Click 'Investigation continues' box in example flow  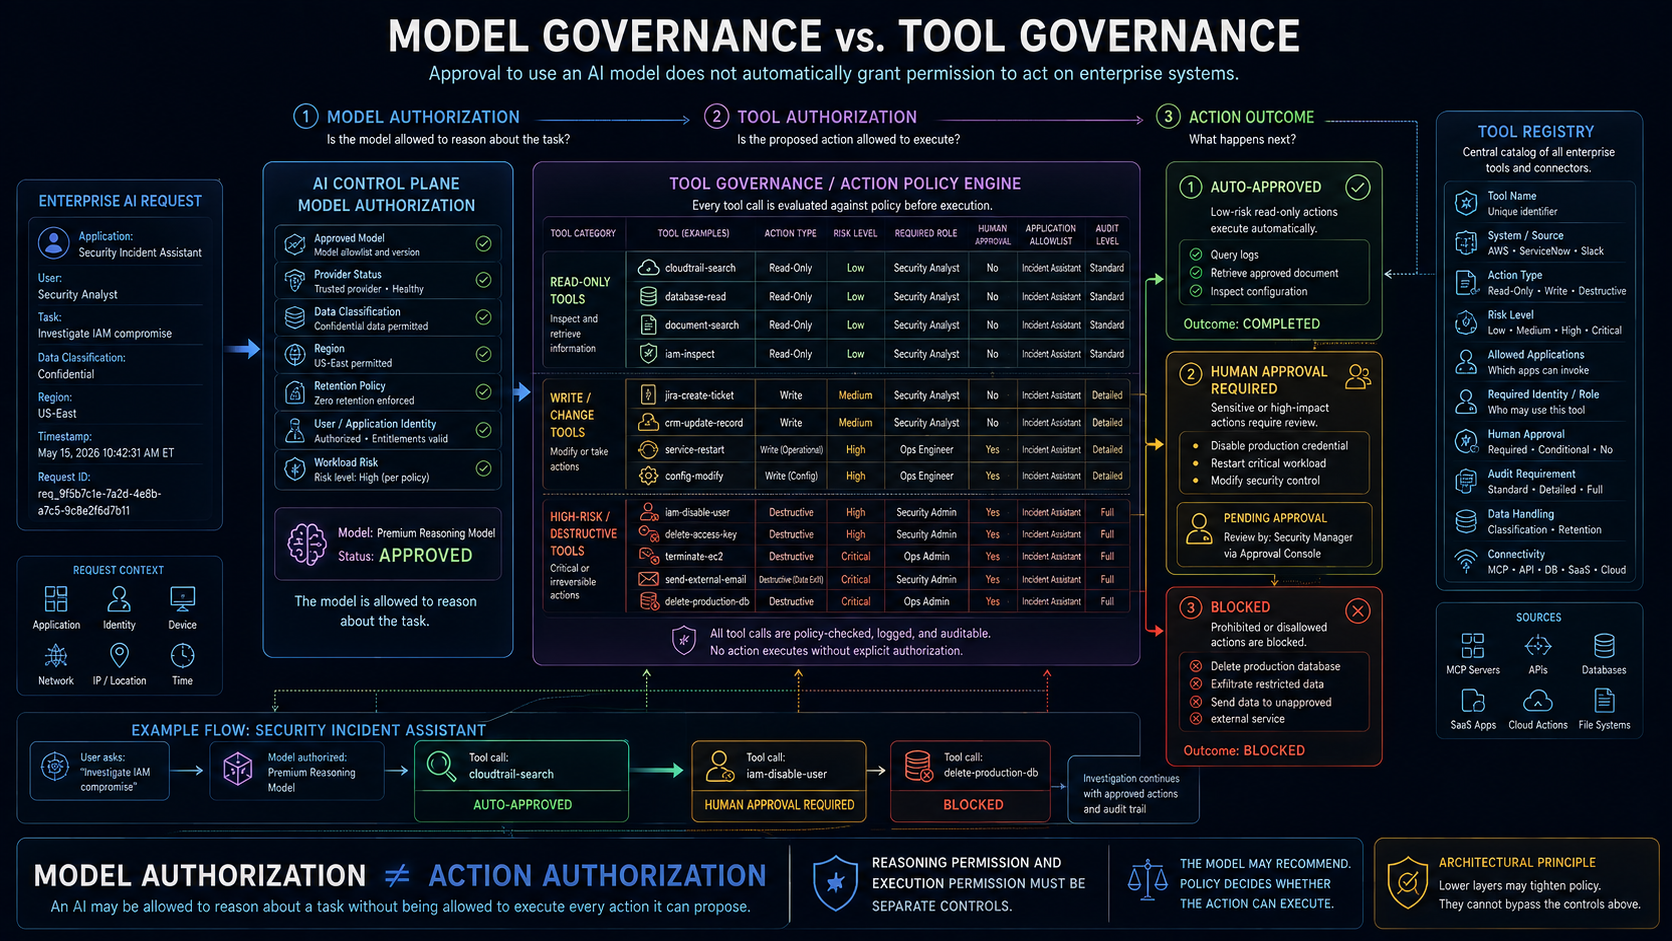coord(1134,790)
